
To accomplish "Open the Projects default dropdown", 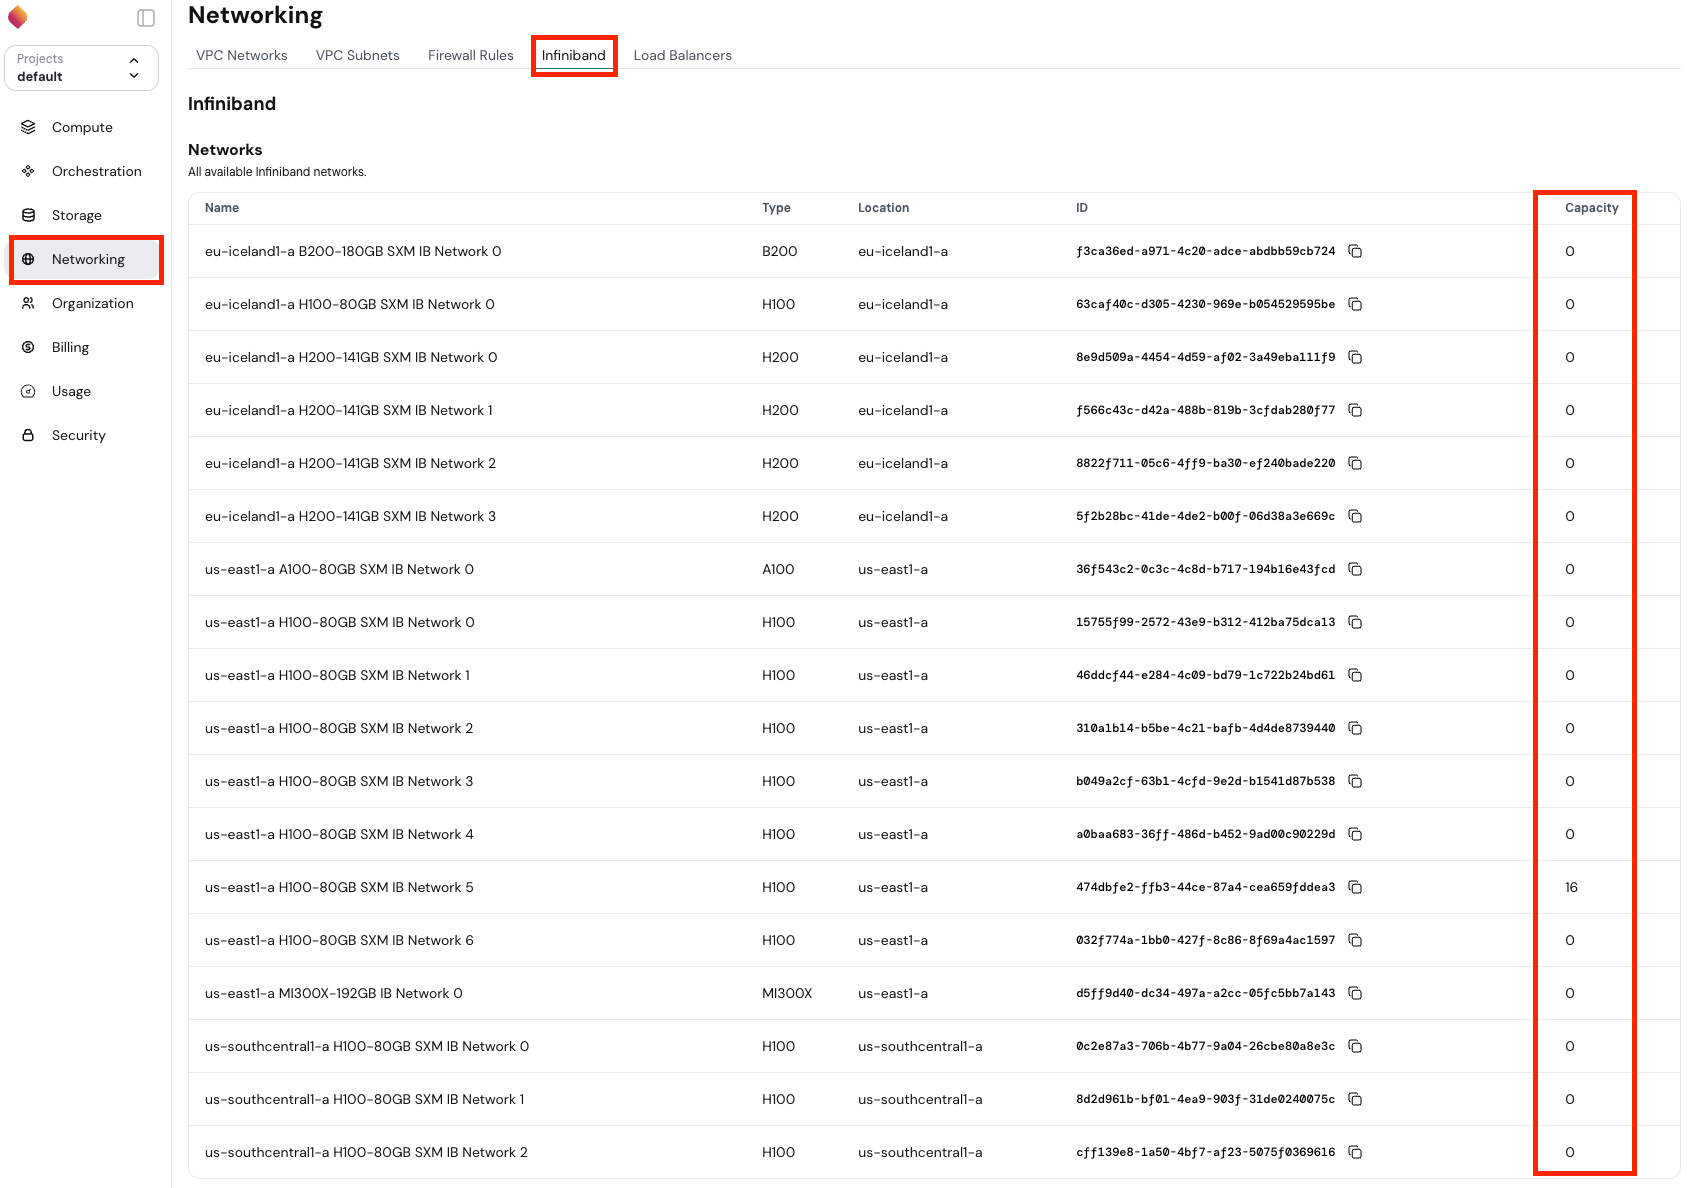I will click(x=81, y=68).
